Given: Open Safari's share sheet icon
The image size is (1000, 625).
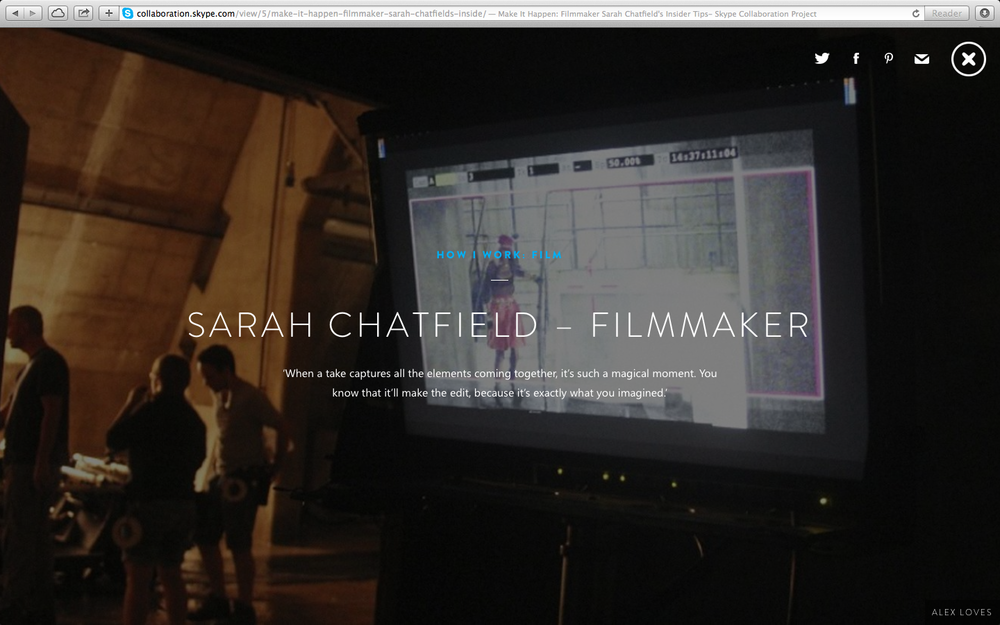Looking at the screenshot, I should click(x=83, y=13).
